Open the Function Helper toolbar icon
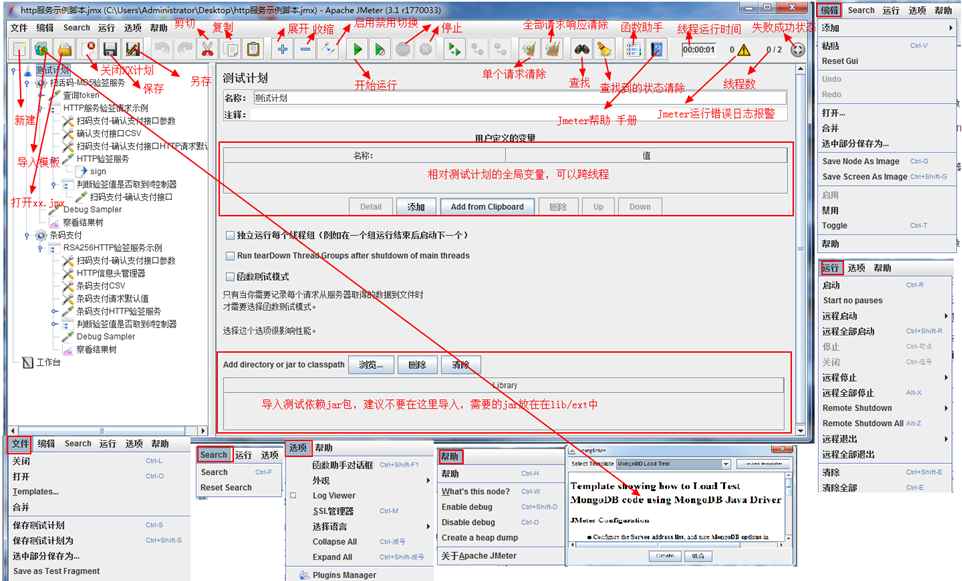The image size is (962, 581). (633, 49)
